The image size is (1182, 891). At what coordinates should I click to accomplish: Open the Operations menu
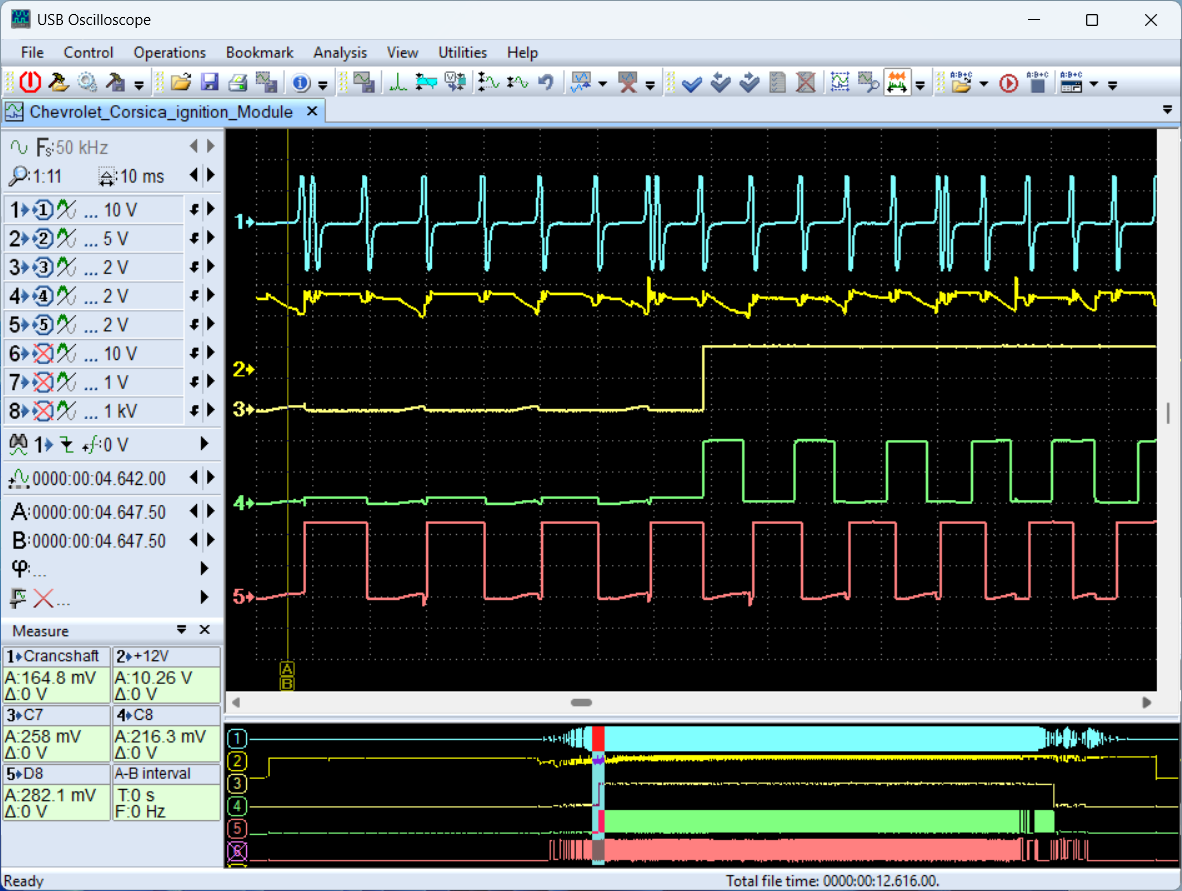[170, 53]
